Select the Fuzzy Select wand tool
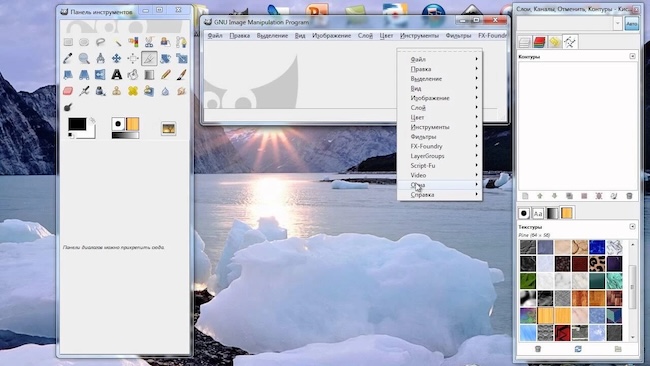650x366 pixels. pos(117,42)
